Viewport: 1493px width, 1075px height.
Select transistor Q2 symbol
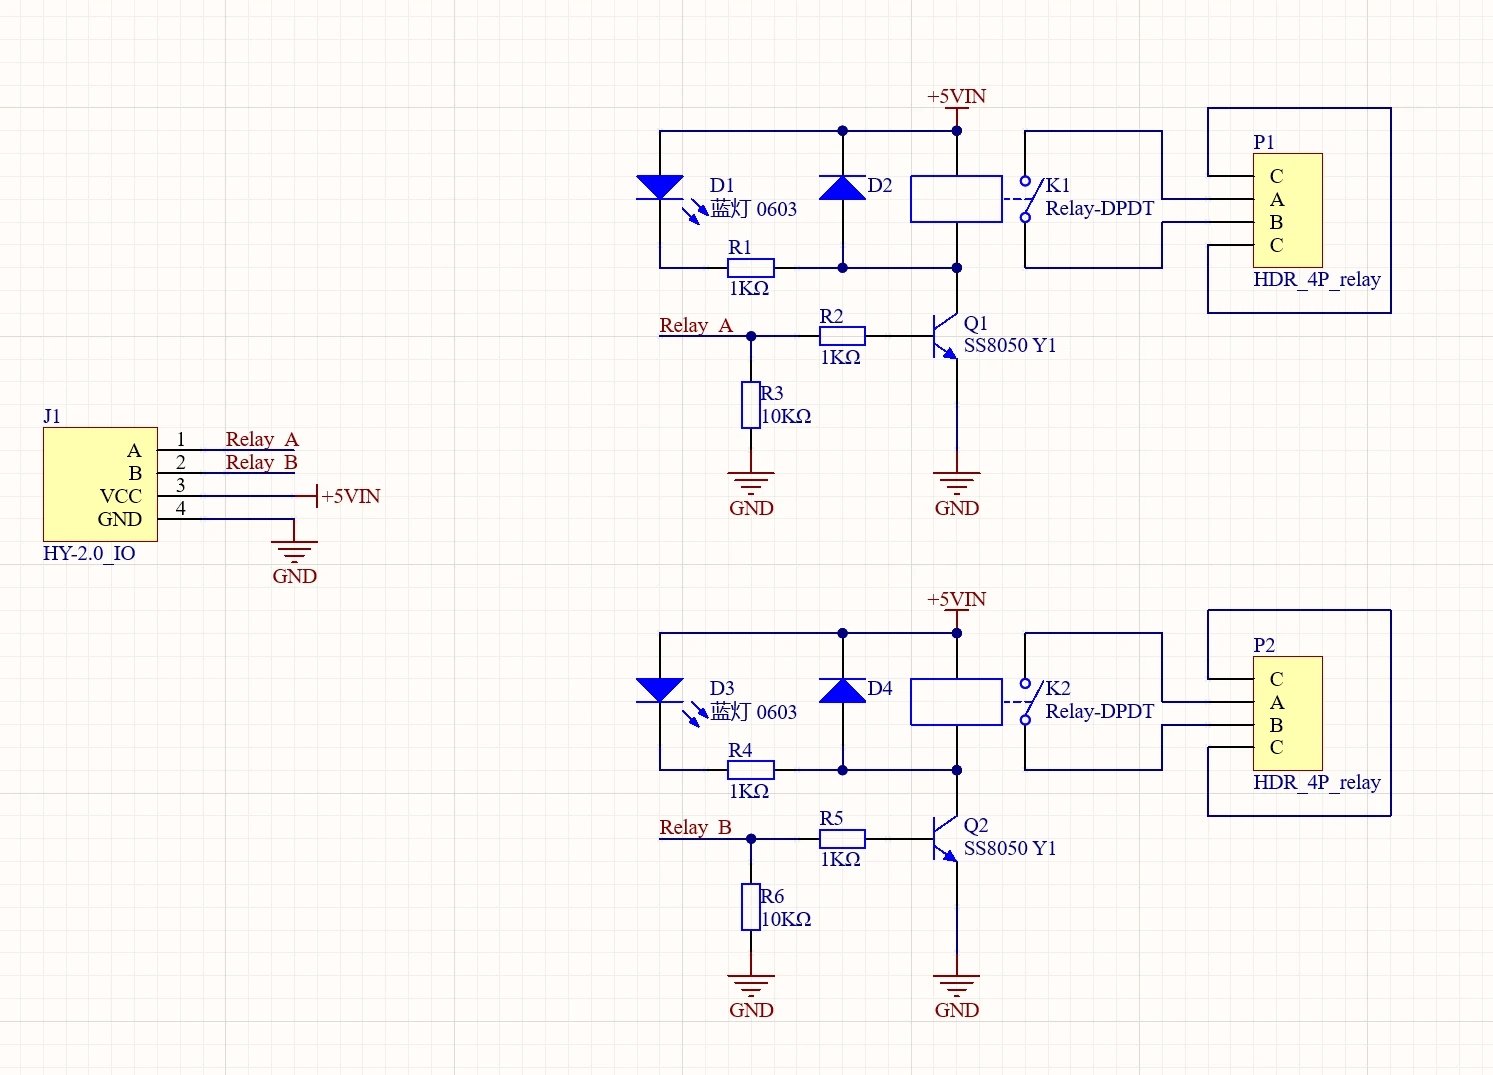point(944,838)
